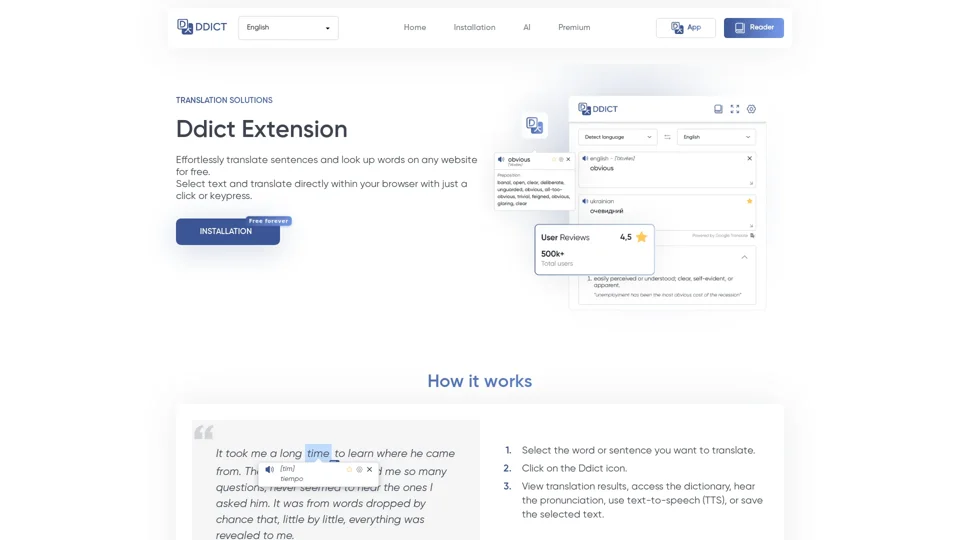The image size is (960, 540).
Task: Click the resize handle of the source text box
Action: [751, 183]
